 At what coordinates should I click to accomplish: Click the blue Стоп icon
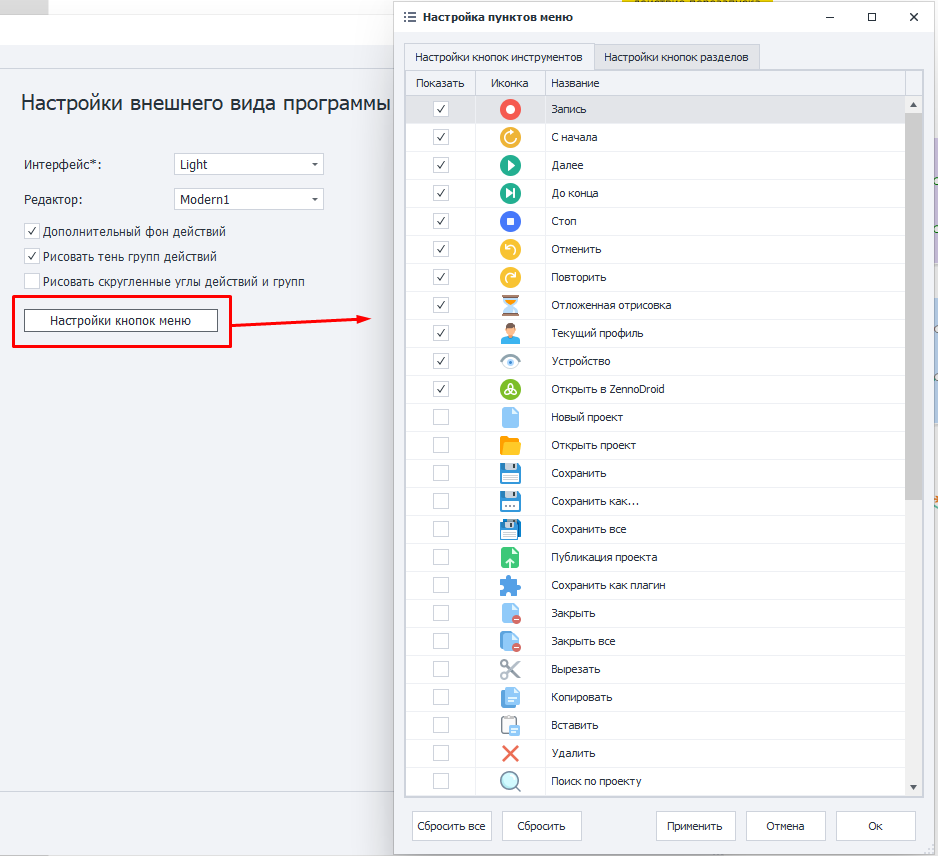tap(510, 221)
